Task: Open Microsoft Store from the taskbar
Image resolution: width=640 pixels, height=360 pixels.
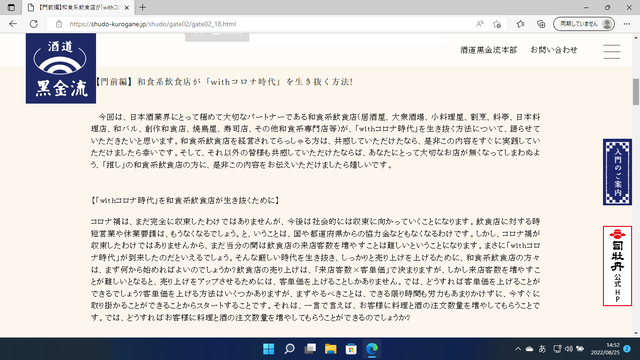Action: point(351,349)
